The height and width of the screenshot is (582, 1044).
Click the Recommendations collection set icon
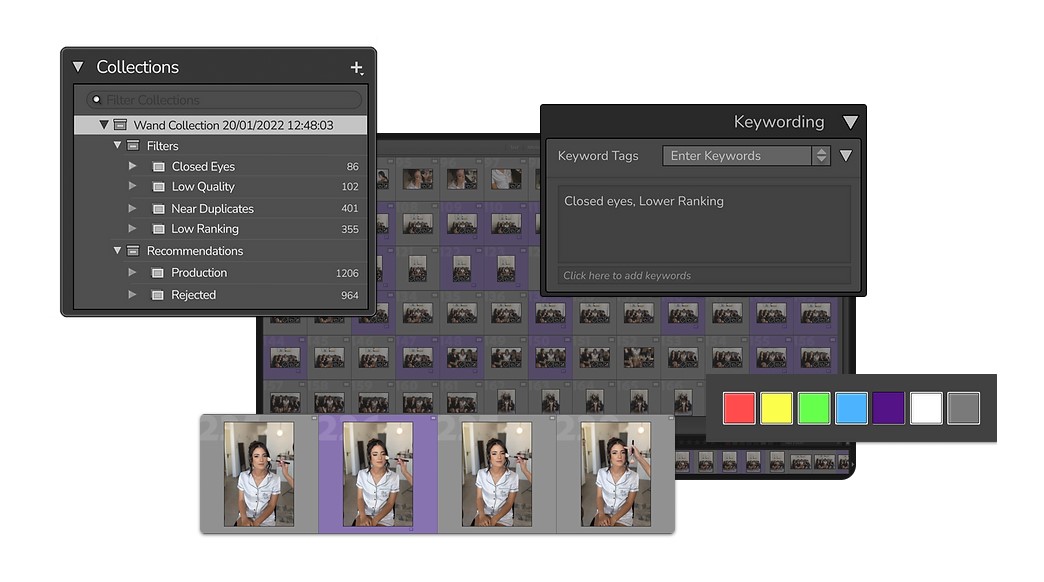(x=133, y=251)
